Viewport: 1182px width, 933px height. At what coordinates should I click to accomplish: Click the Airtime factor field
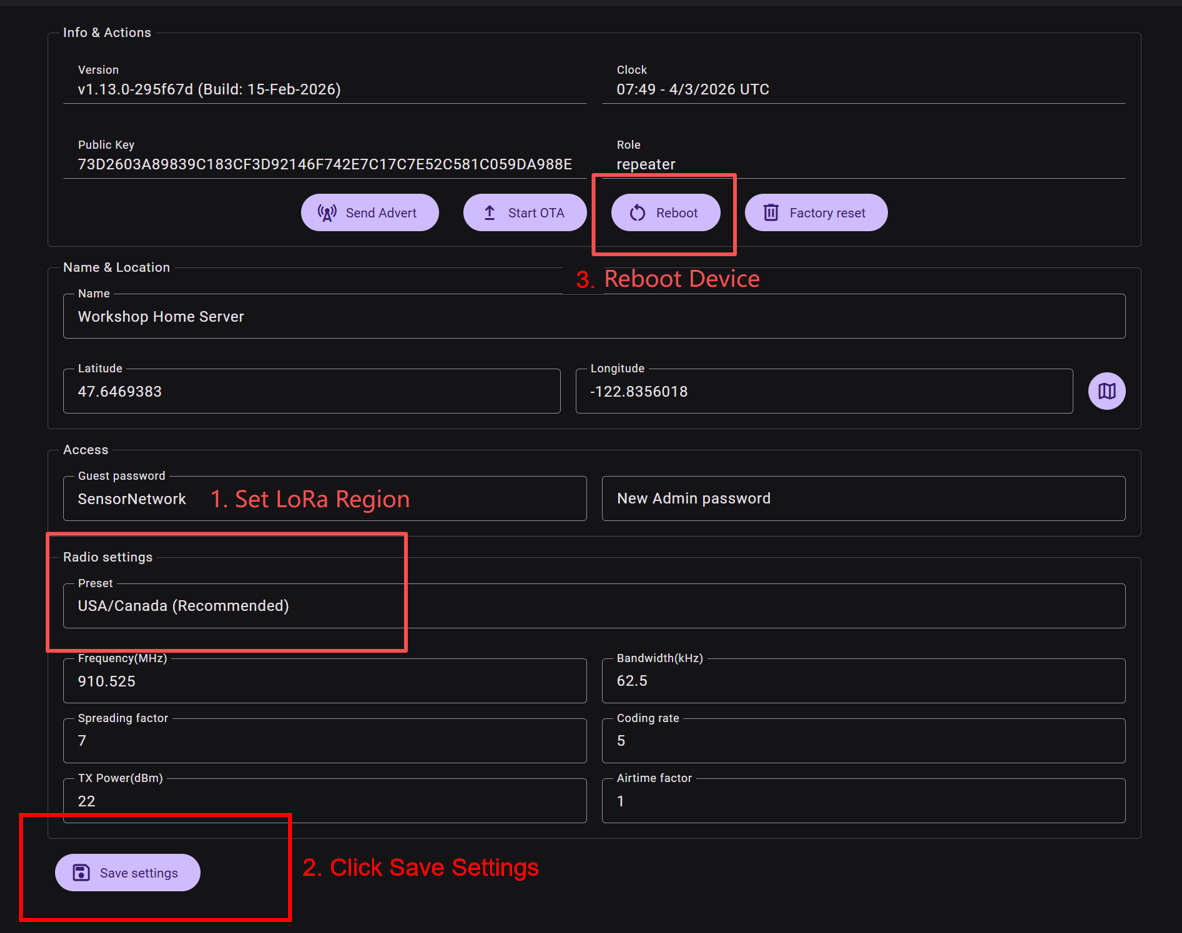pos(863,801)
